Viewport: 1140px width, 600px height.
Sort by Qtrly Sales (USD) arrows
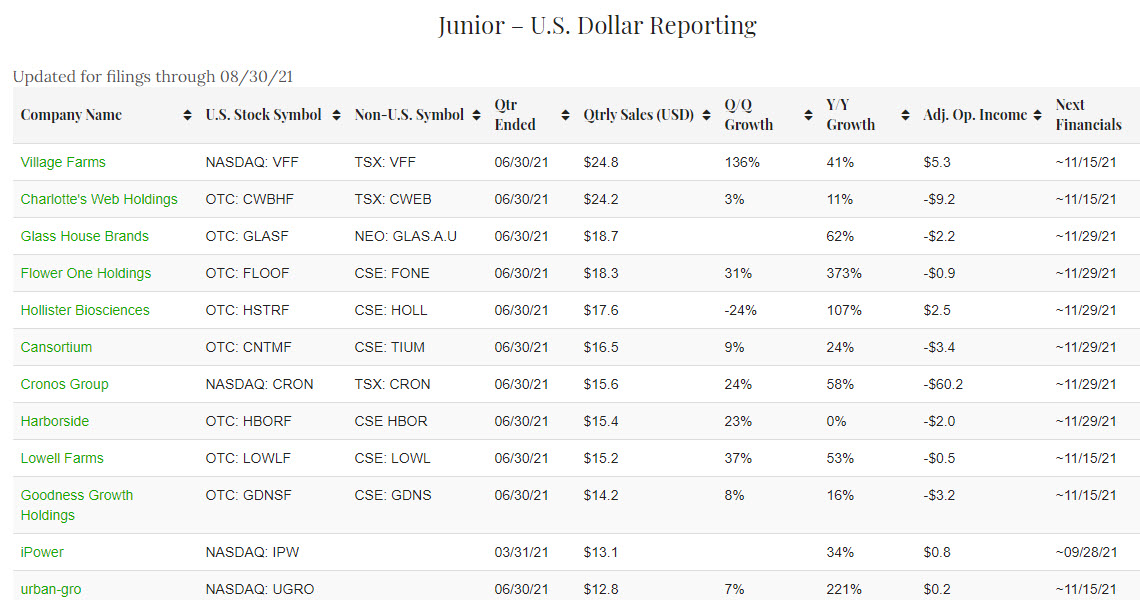706,115
